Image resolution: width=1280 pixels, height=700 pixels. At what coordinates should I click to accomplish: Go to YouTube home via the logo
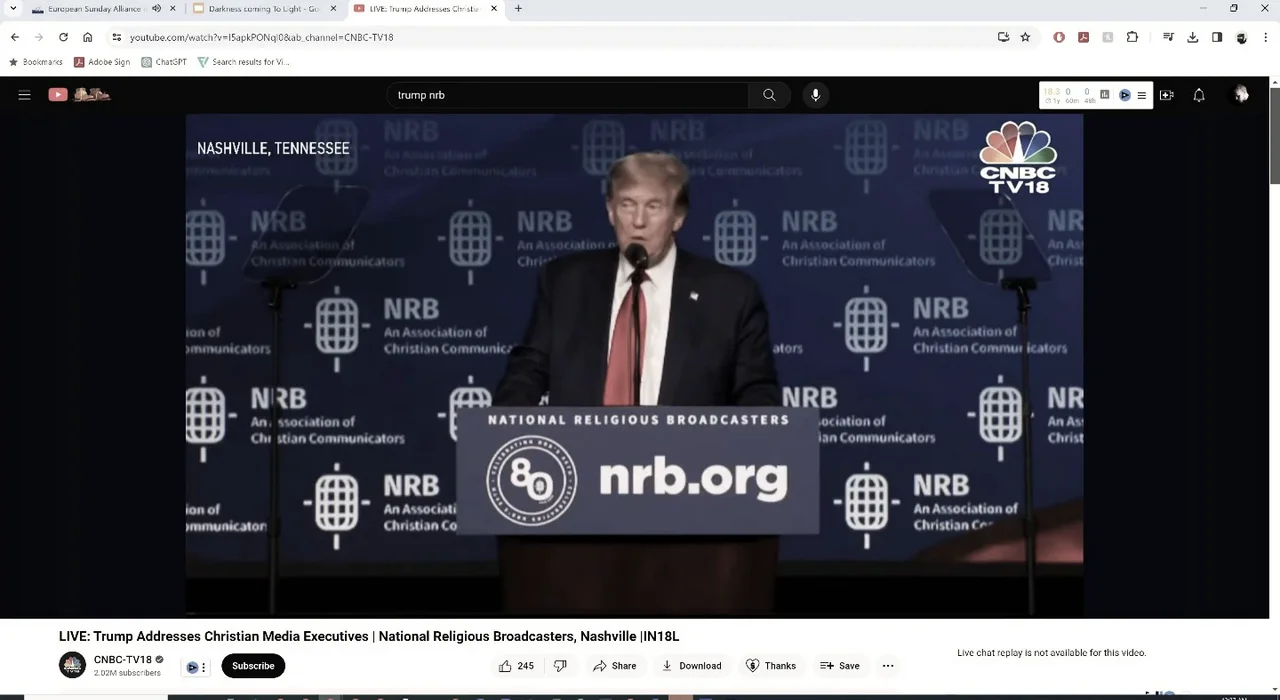coord(79,95)
